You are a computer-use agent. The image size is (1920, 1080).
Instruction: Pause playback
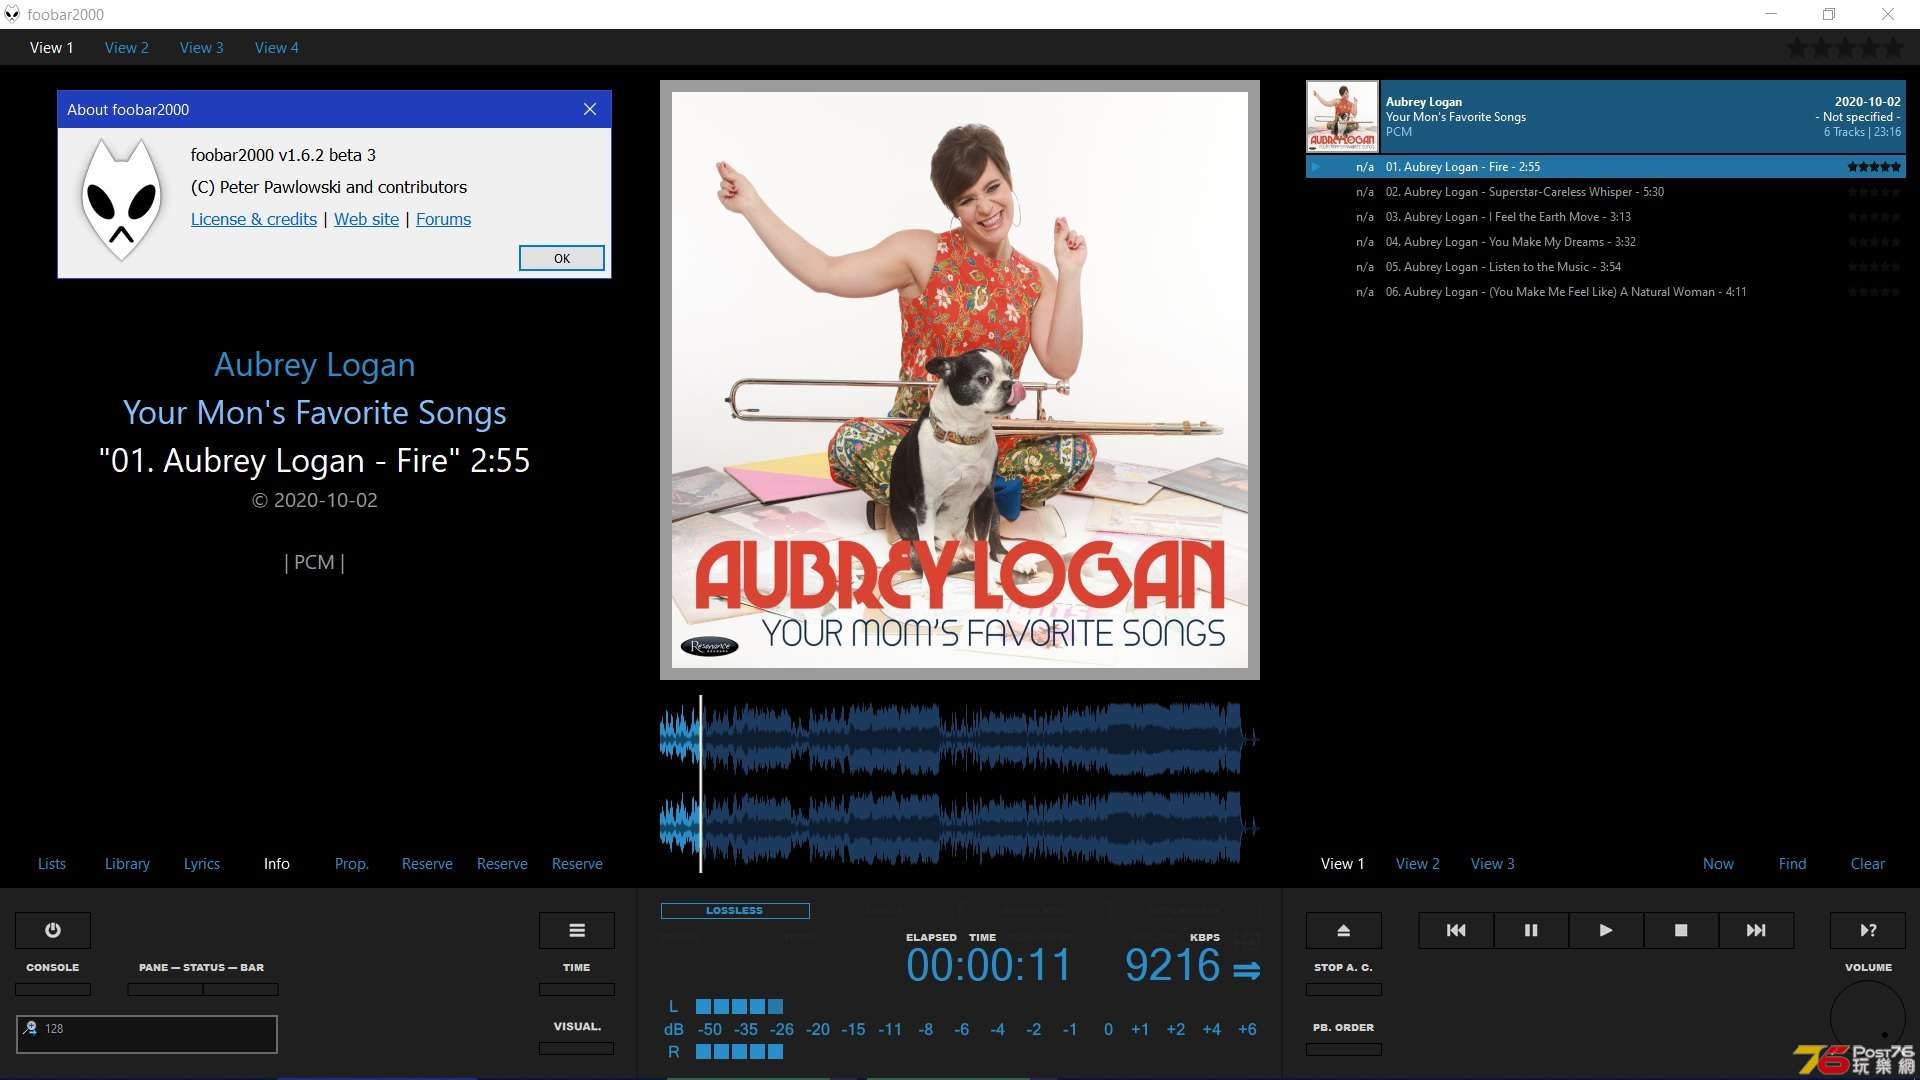[1531, 930]
